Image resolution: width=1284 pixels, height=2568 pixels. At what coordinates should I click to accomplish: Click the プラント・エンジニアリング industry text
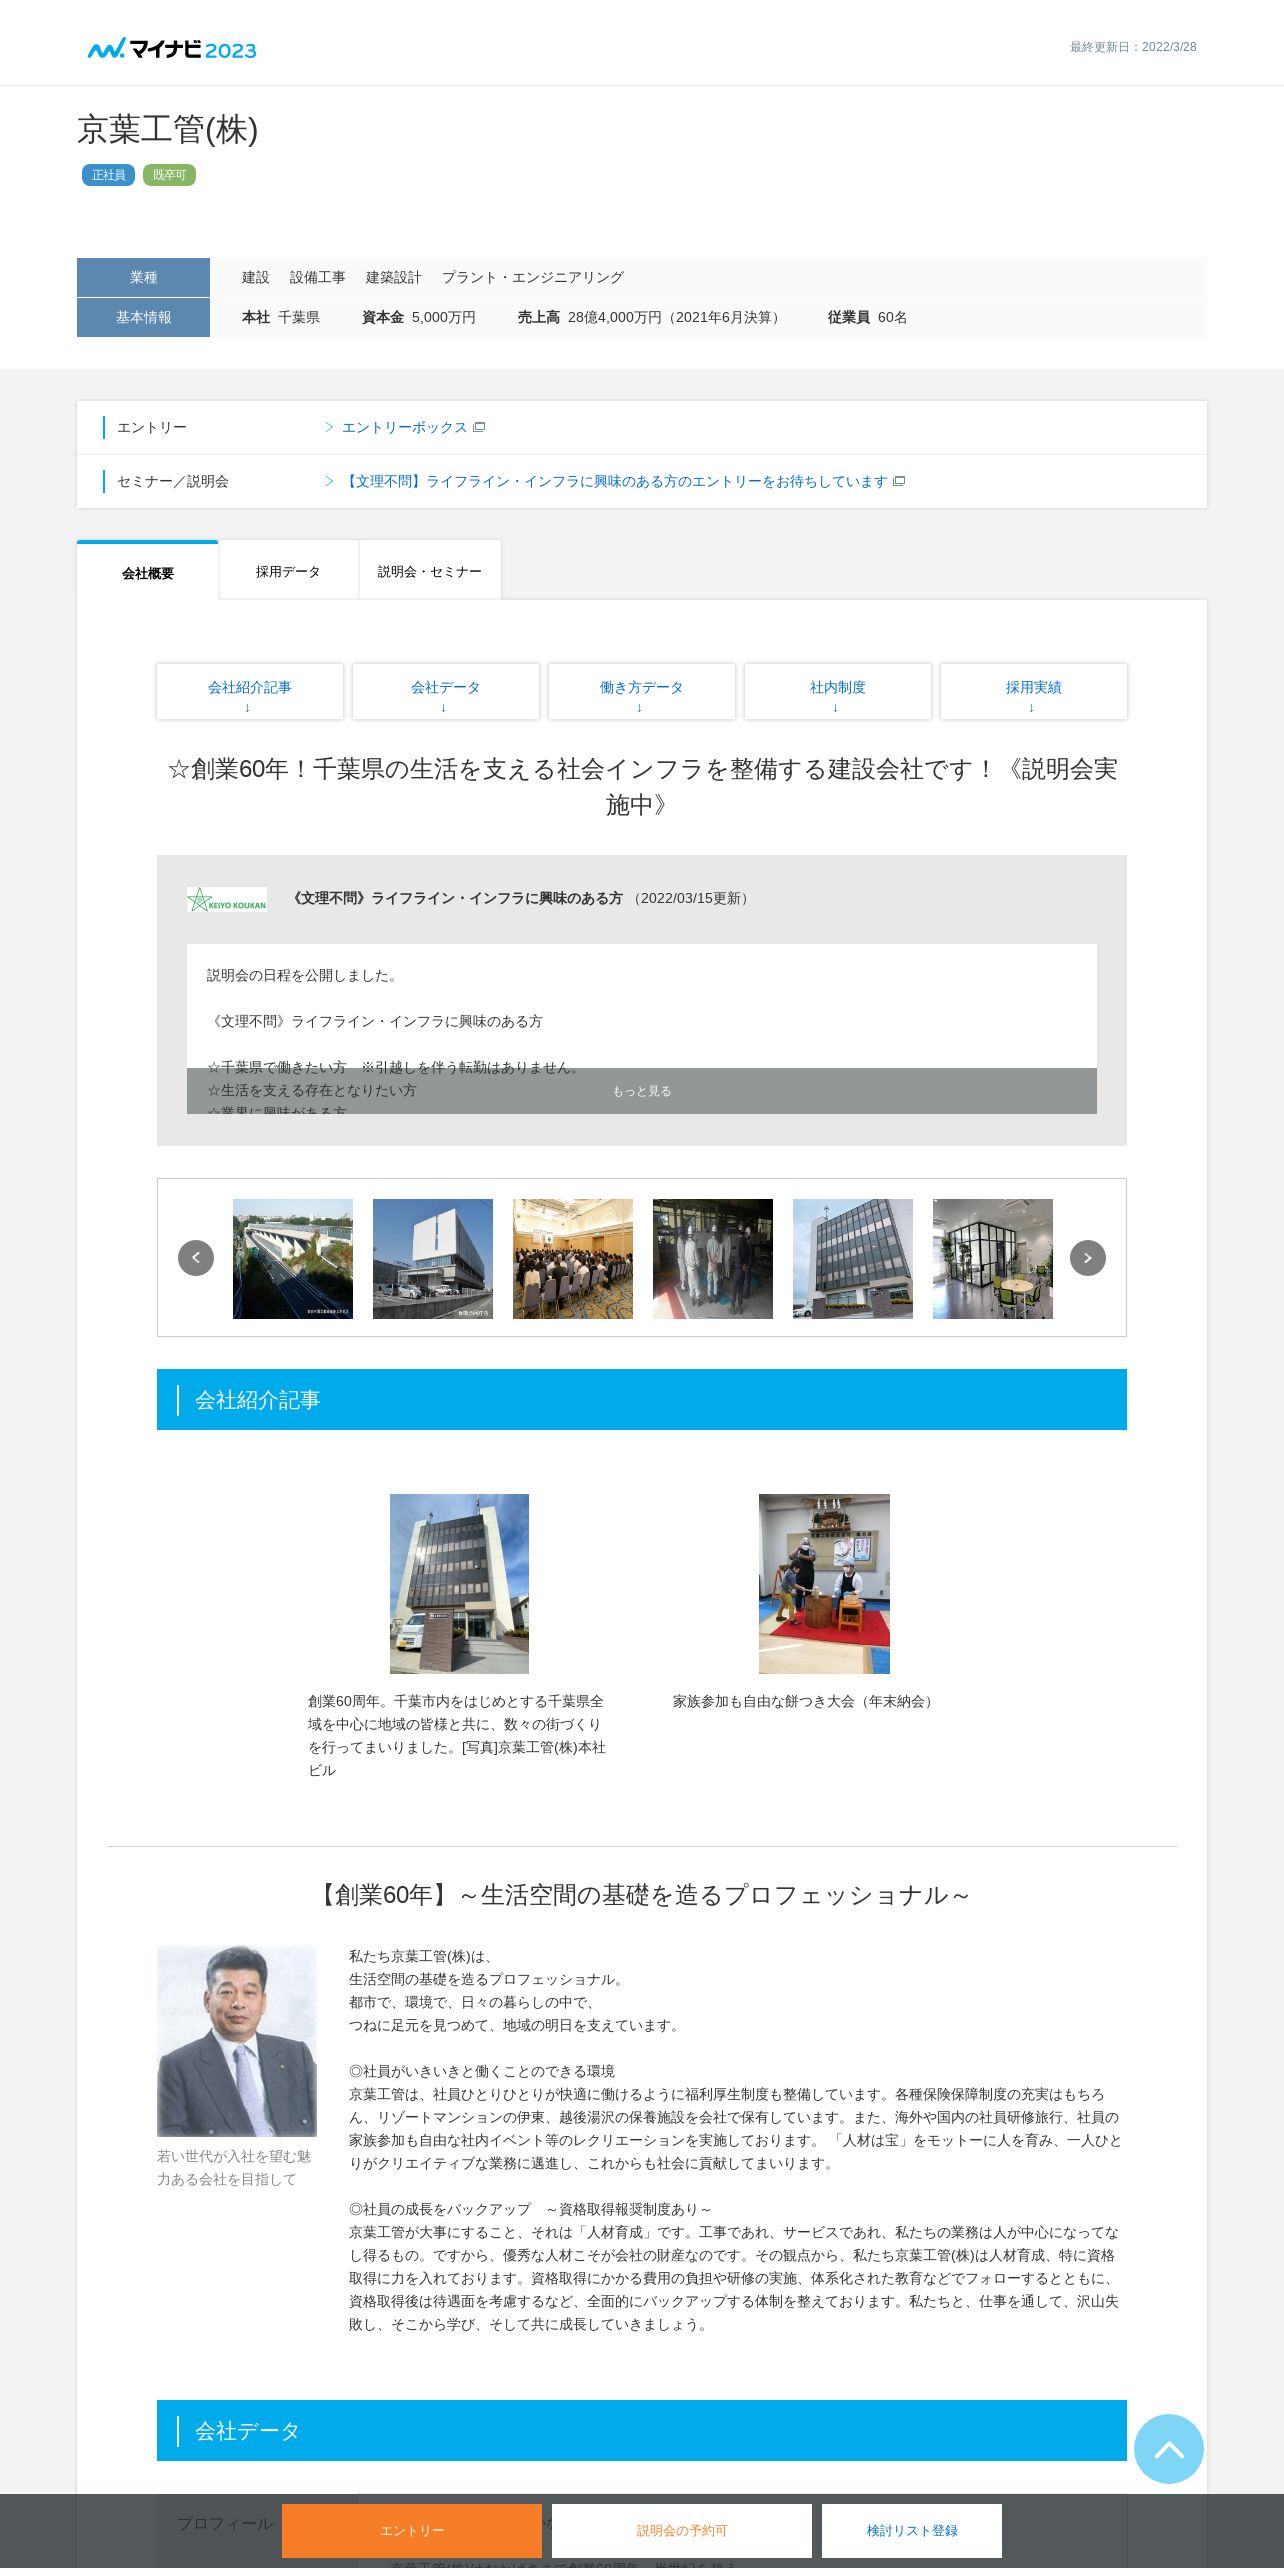533,278
